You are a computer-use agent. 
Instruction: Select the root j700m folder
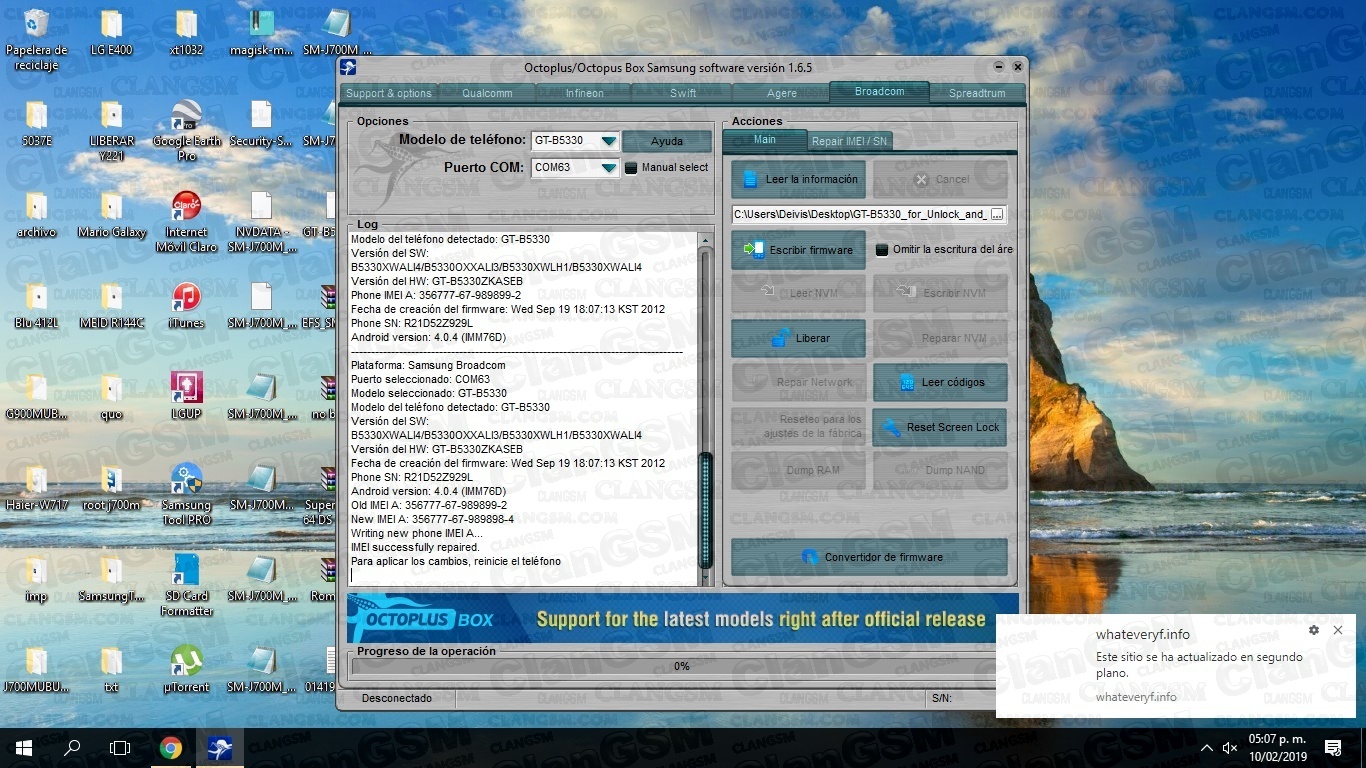tap(111, 487)
